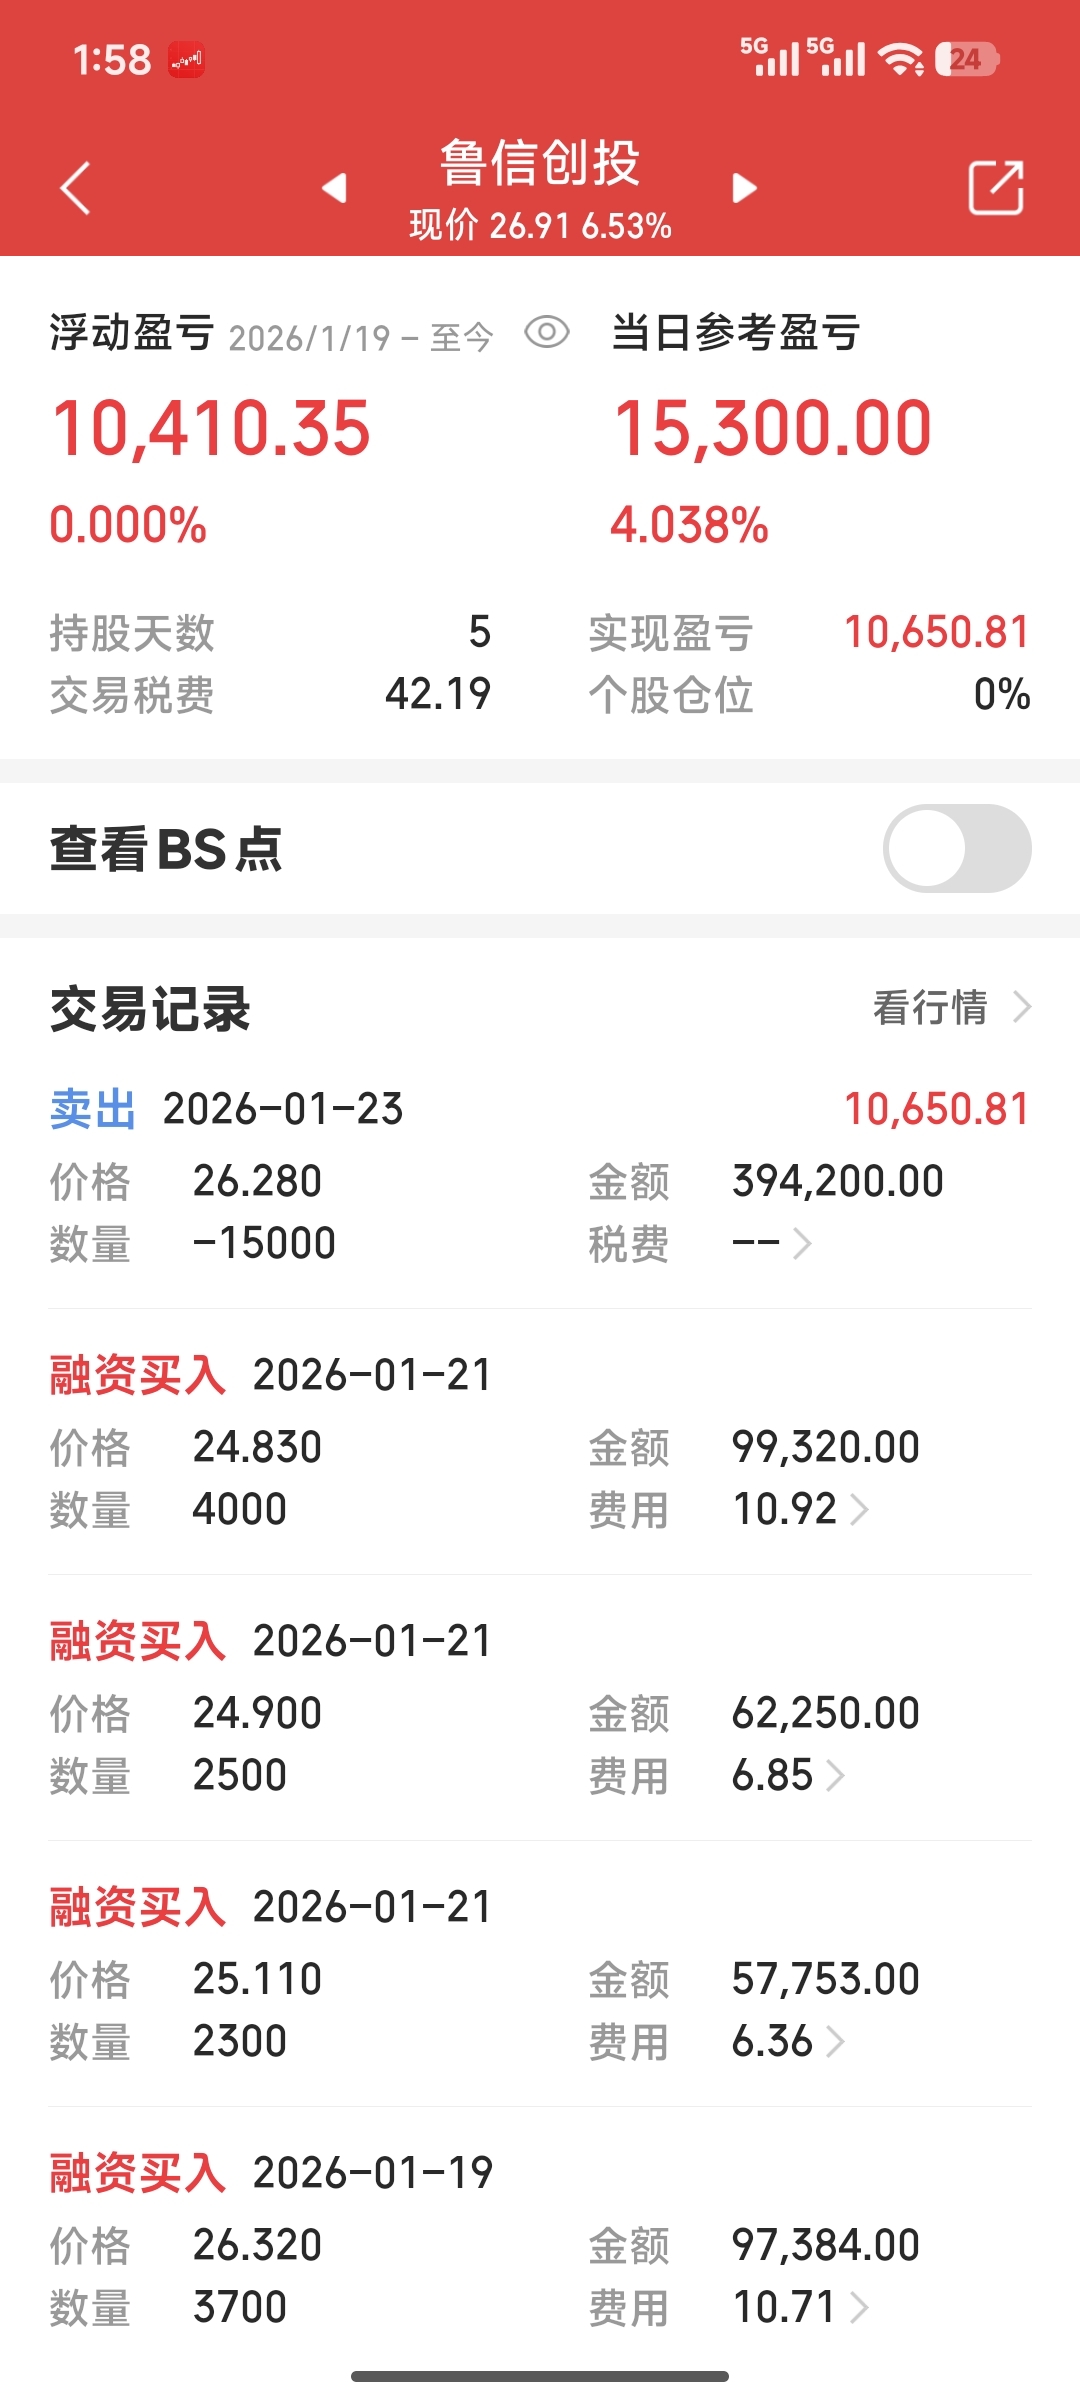Expand fee 6.36 details chevron
This screenshot has height=2400, width=1080.
click(x=836, y=2041)
